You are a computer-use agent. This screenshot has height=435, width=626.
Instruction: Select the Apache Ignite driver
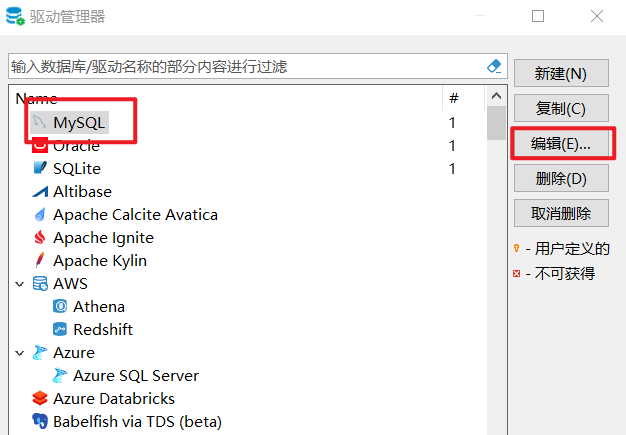pyautogui.click(x=103, y=238)
